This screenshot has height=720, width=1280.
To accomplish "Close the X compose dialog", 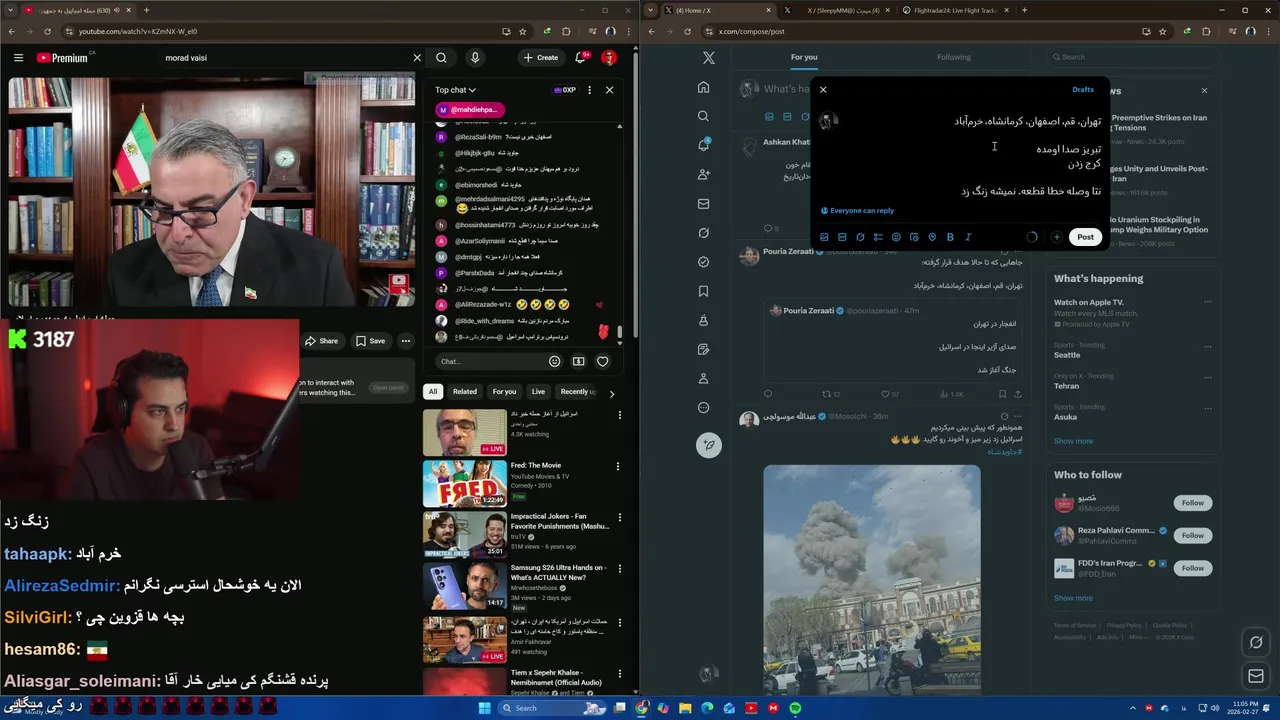I will point(823,90).
